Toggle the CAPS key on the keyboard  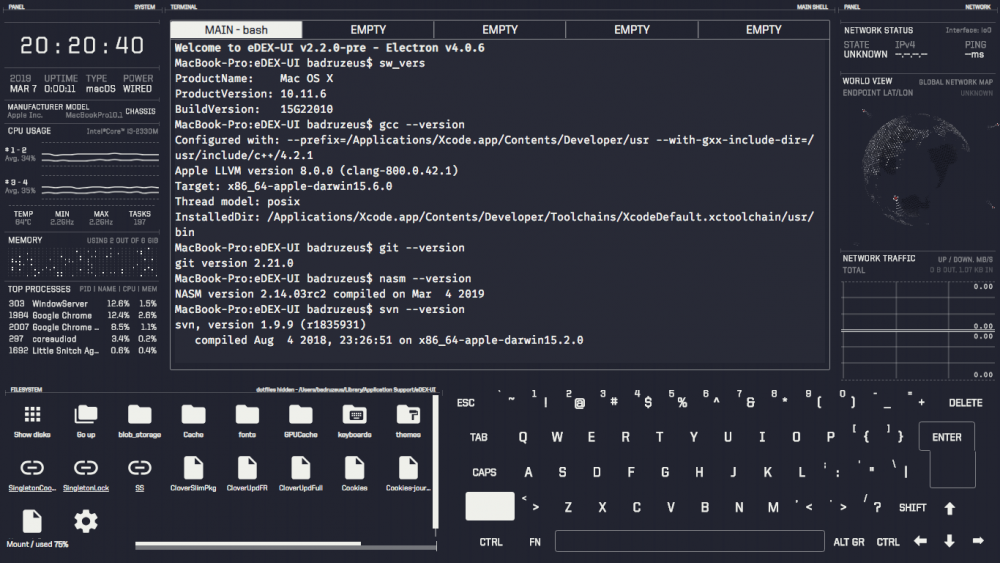tap(484, 472)
